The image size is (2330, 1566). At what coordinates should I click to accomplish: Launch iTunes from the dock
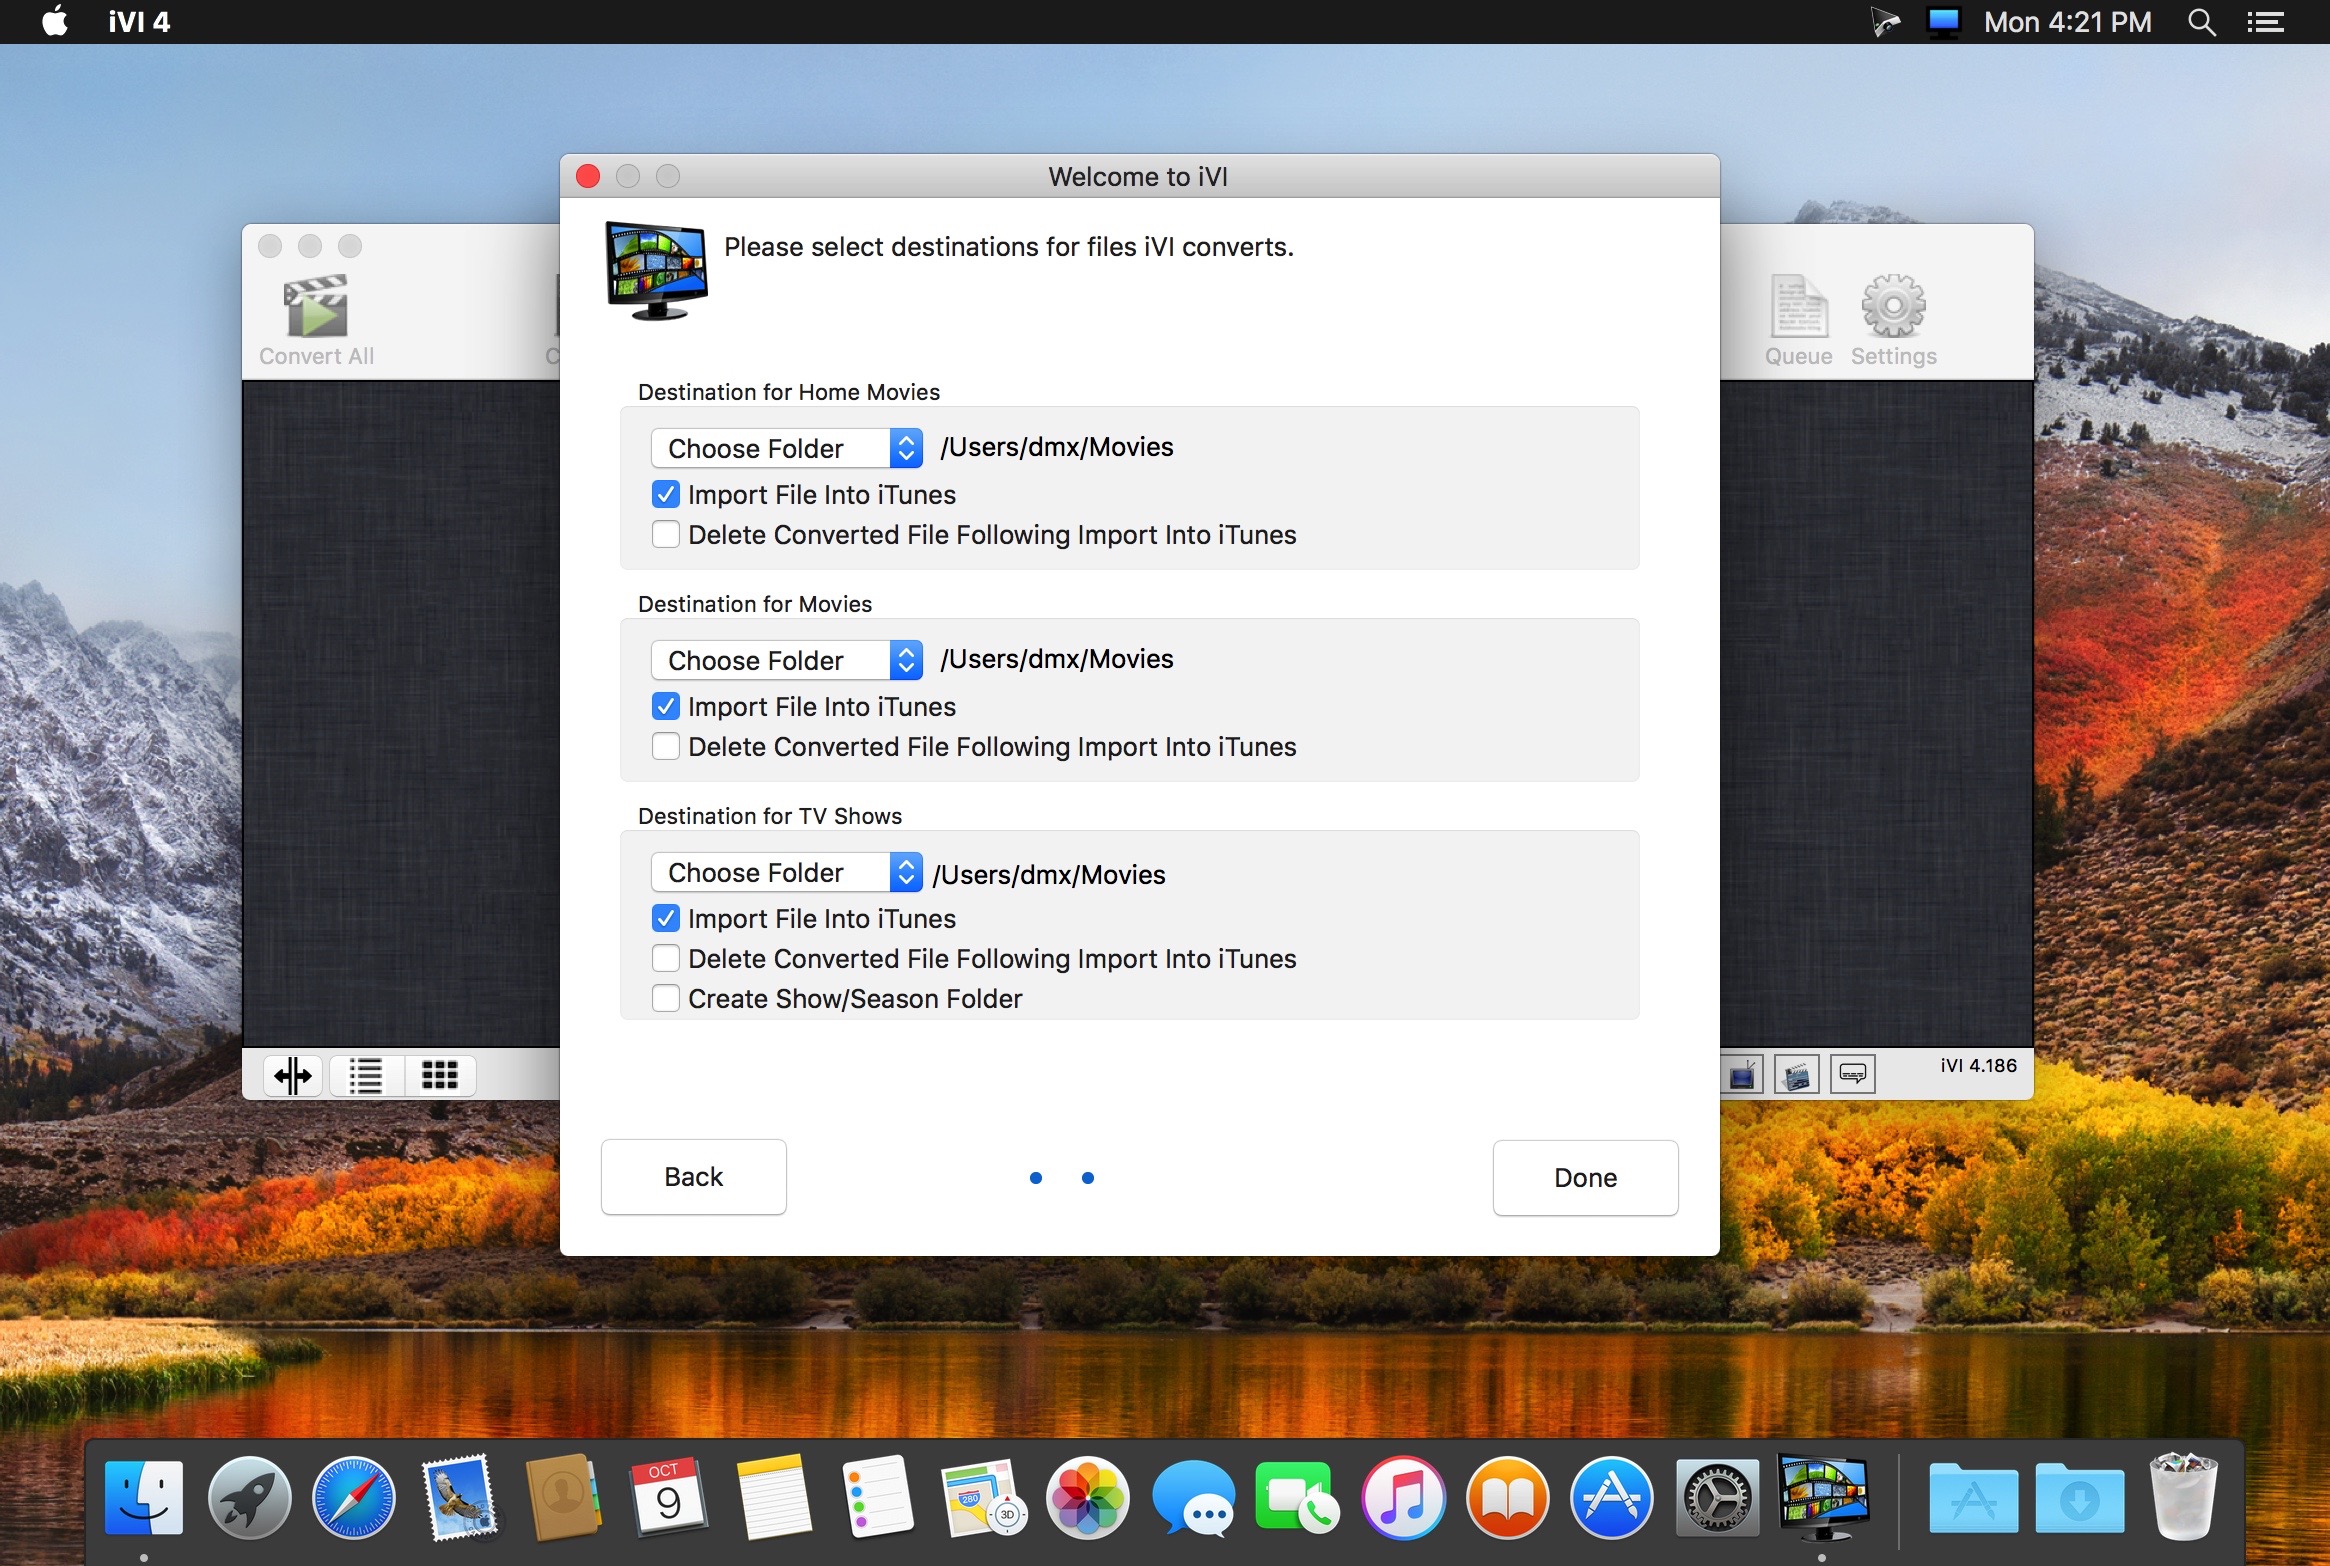[x=1402, y=1499]
